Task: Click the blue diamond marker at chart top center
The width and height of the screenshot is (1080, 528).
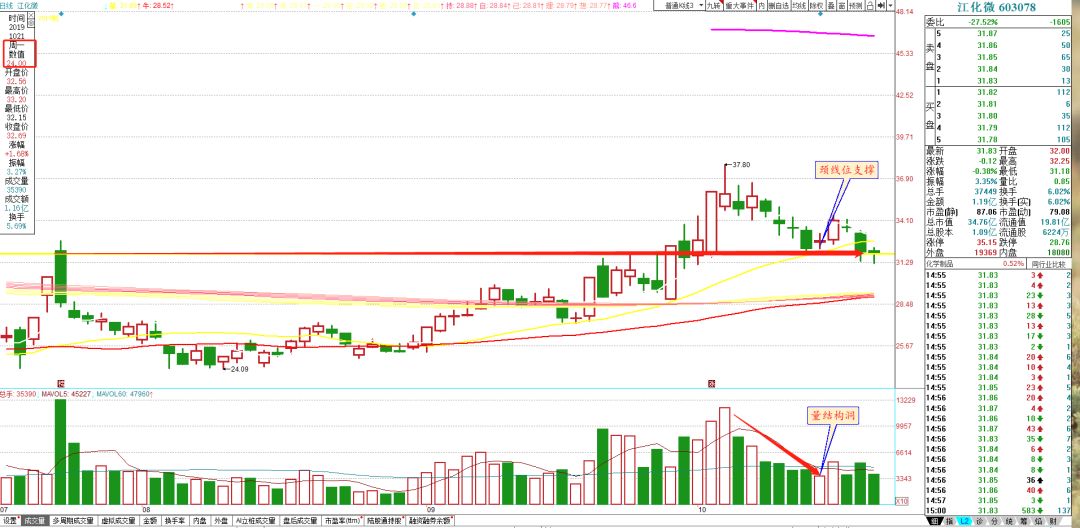Action: click(x=413, y=14)
